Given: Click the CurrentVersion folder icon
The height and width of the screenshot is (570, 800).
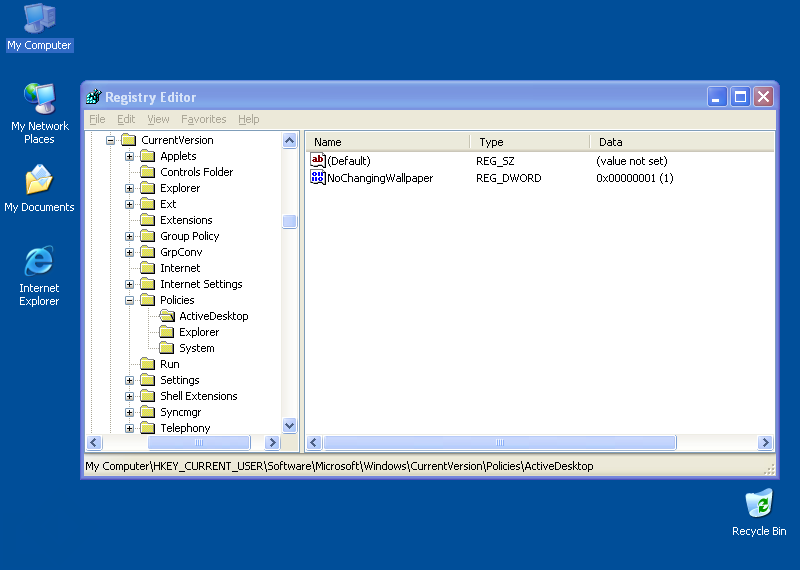Looking at the screenshot, I should click(x=129, y=140).
